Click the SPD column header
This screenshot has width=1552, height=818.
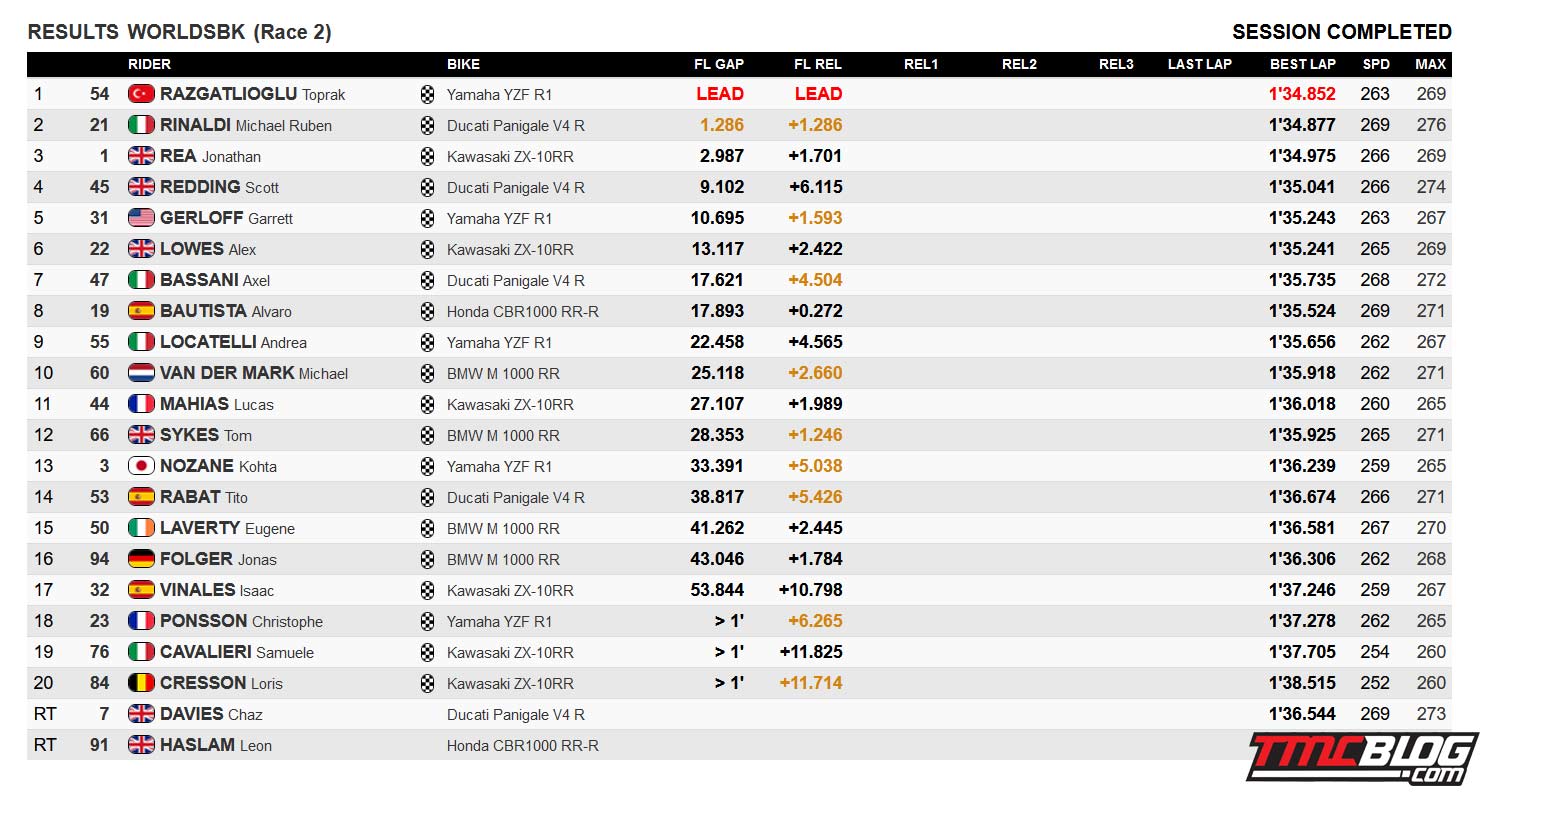point(1376,64)
